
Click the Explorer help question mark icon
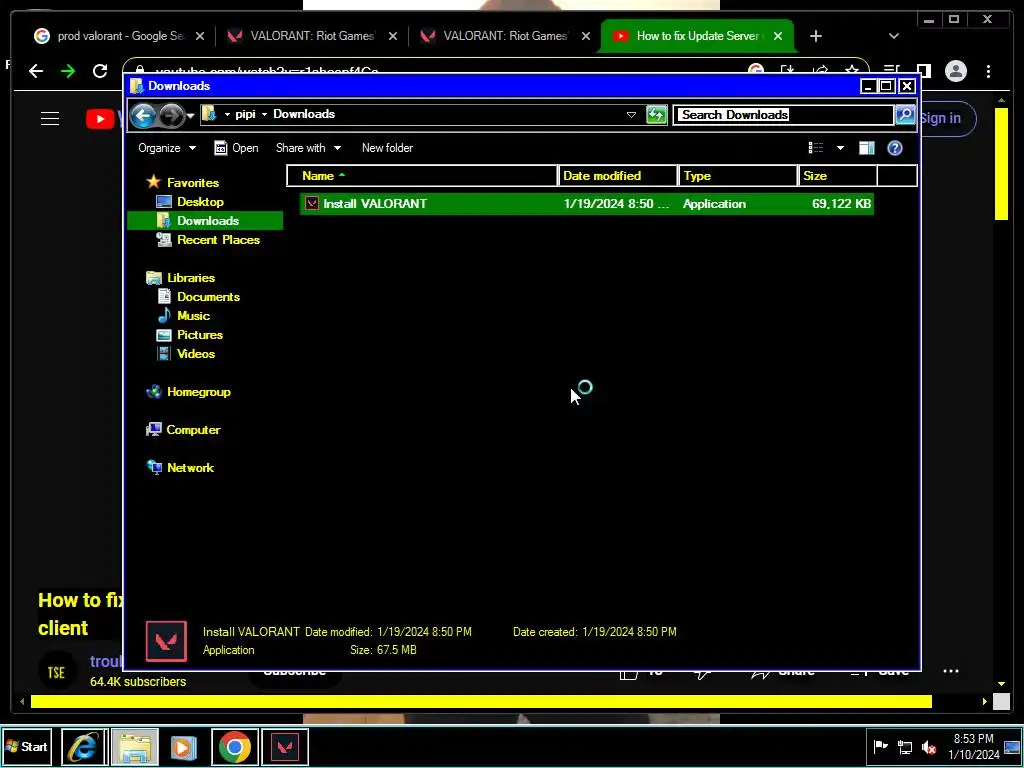[x=895, y=148]
